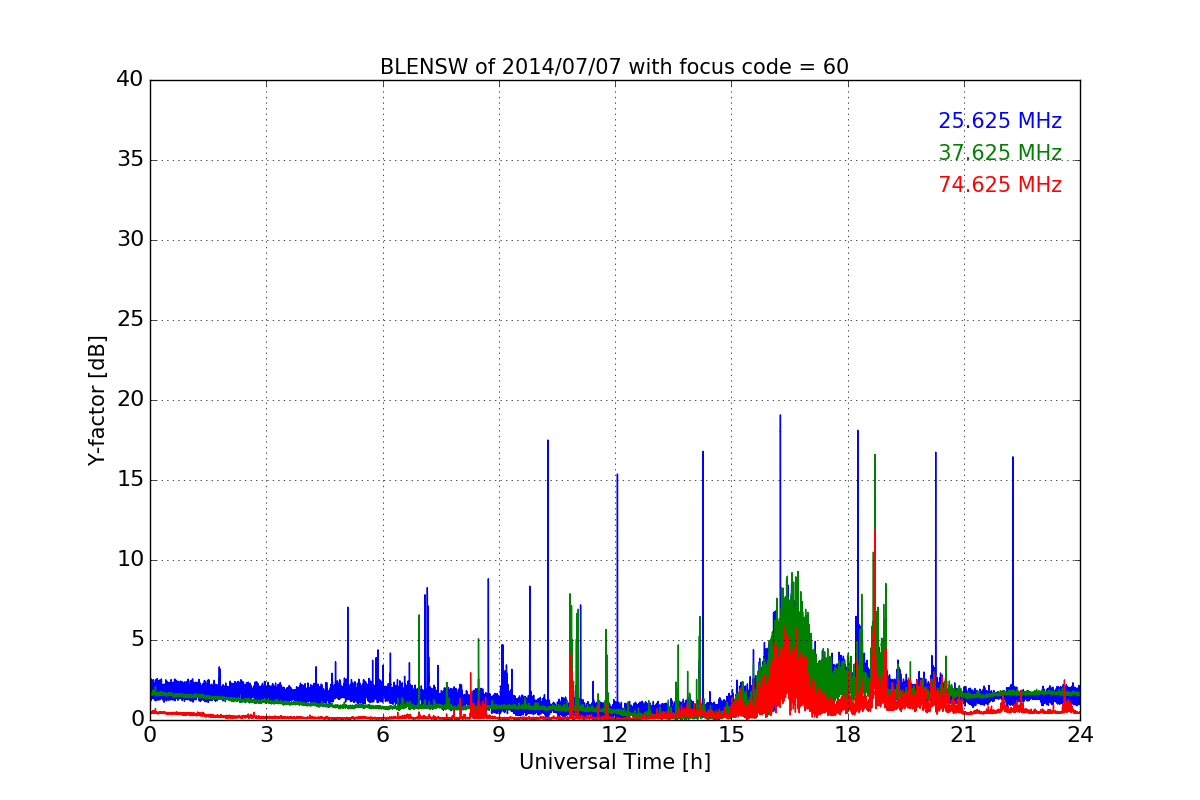The image size is (1200, 800).
Task: Click the Universal Time [h] axis label
Action: [x=614, y=762]
